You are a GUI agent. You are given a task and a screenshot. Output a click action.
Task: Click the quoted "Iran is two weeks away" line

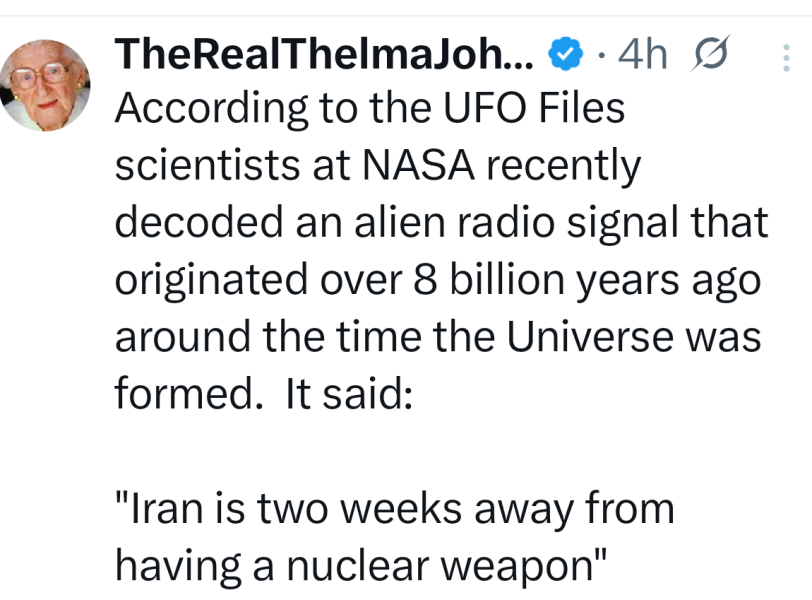pos(395,508)
